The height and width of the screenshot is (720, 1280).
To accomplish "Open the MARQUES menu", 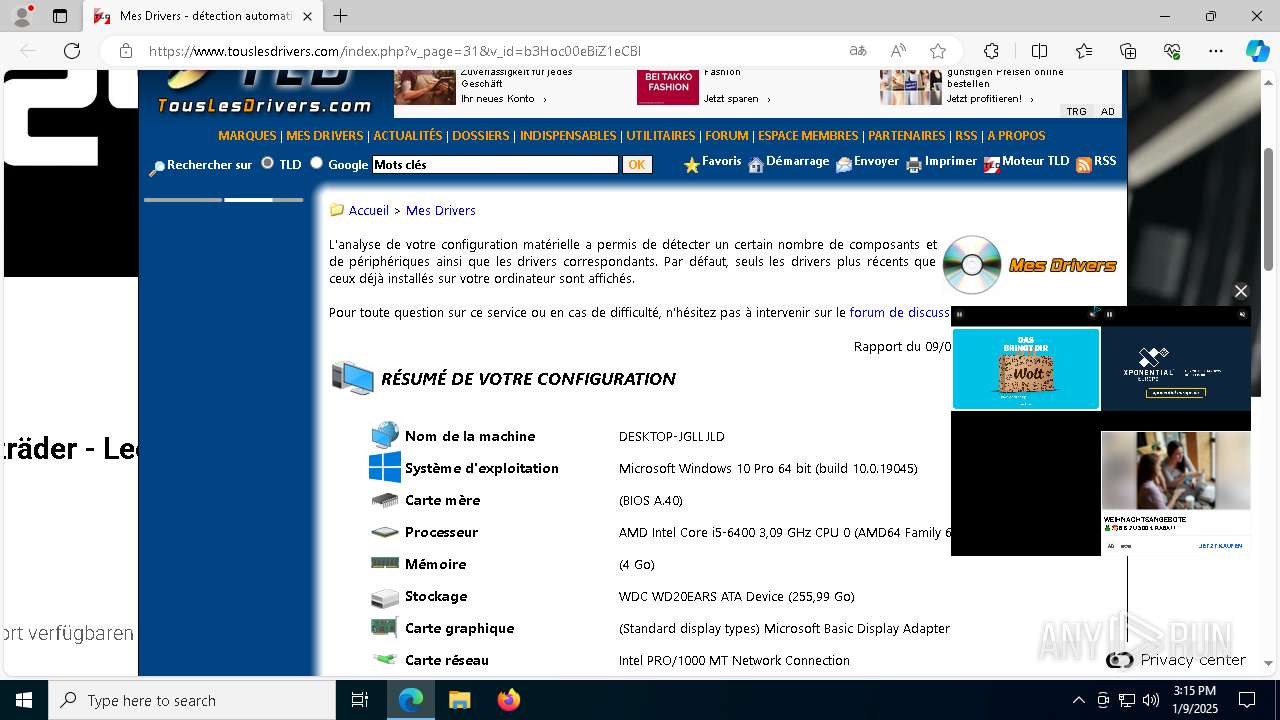I will click(247, 136).
